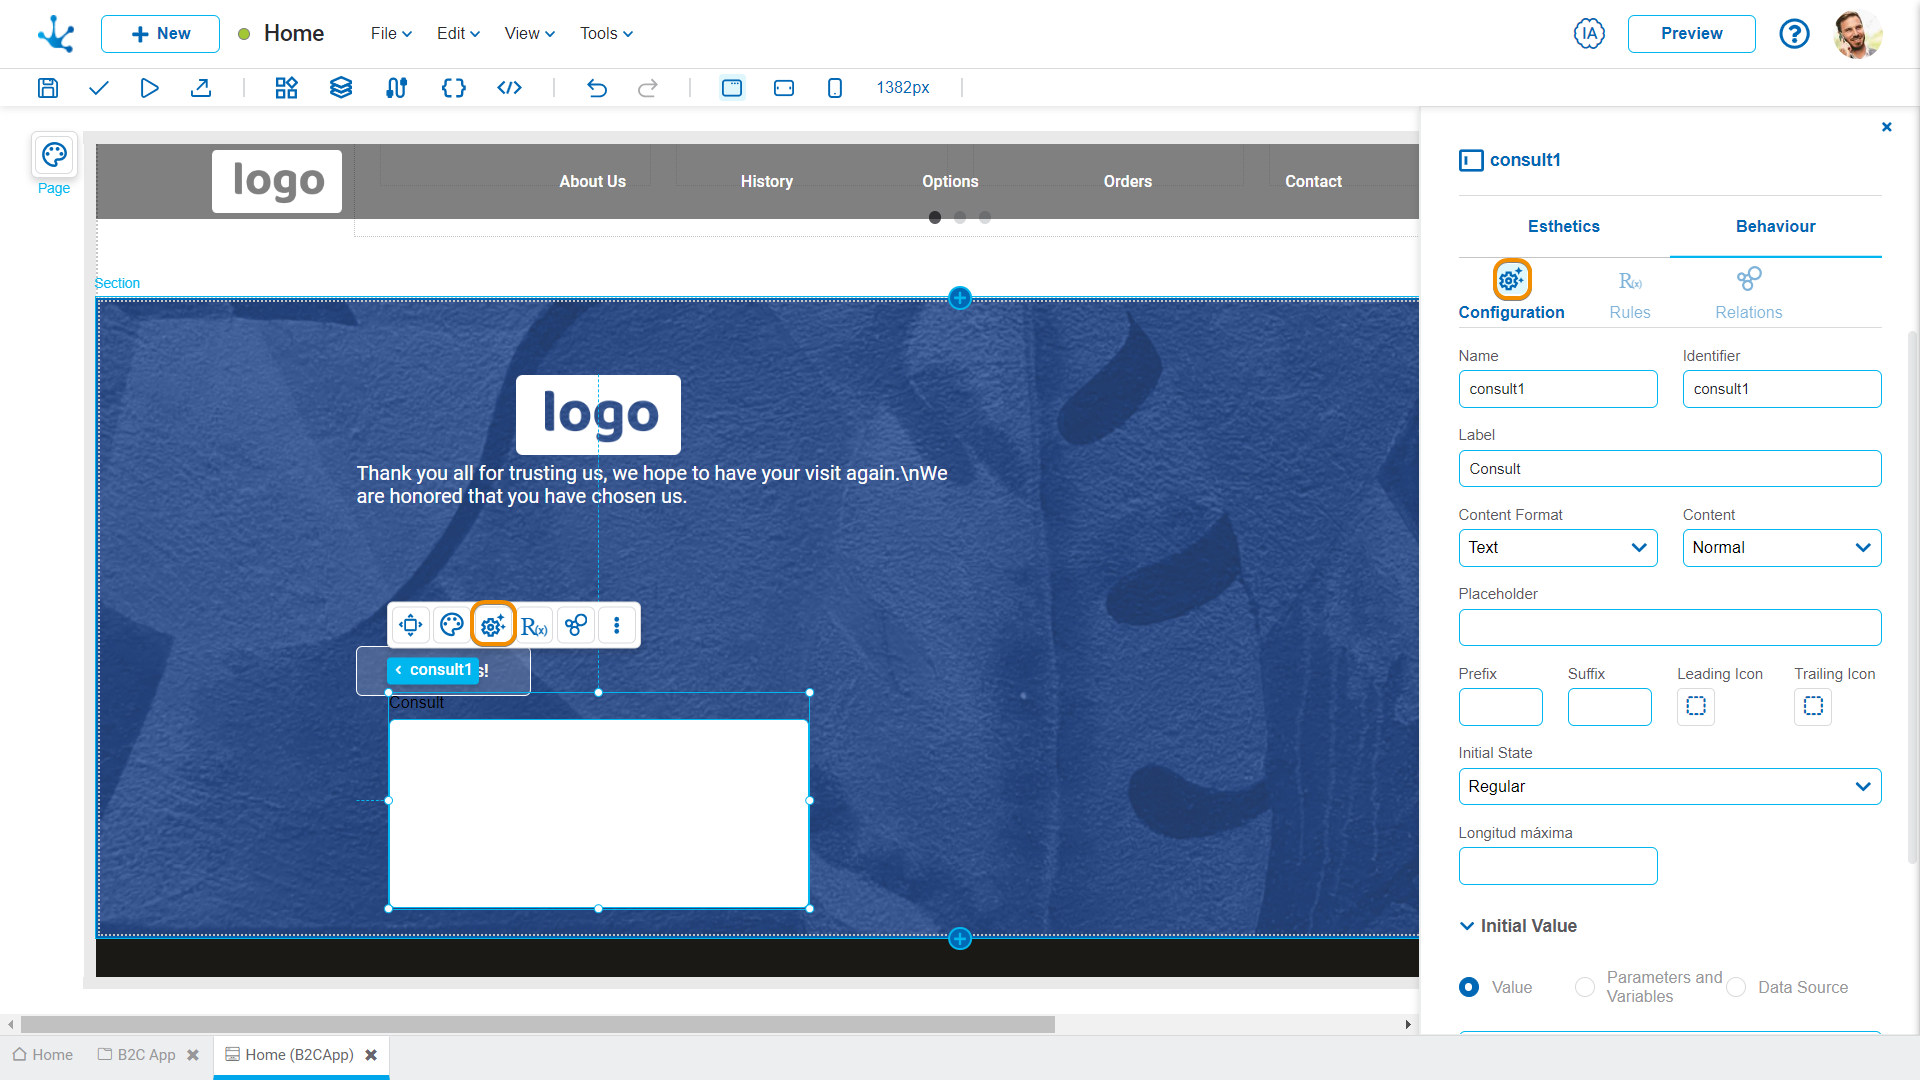Click the Preview button

(1691, 34)
